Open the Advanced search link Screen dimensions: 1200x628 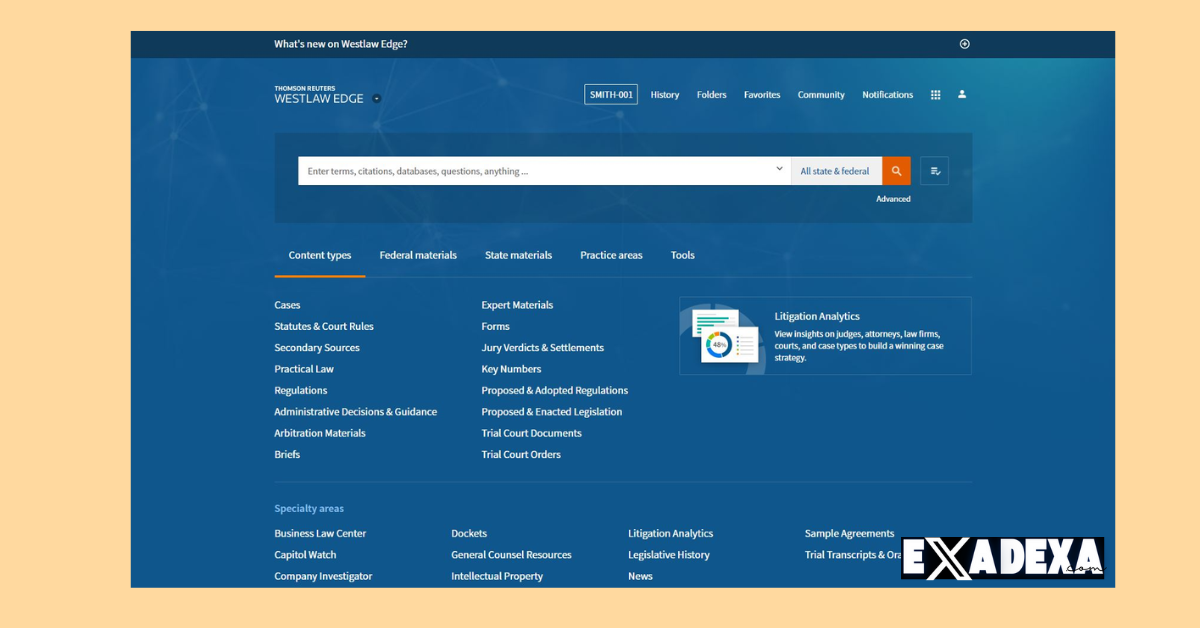coord(893,198)
